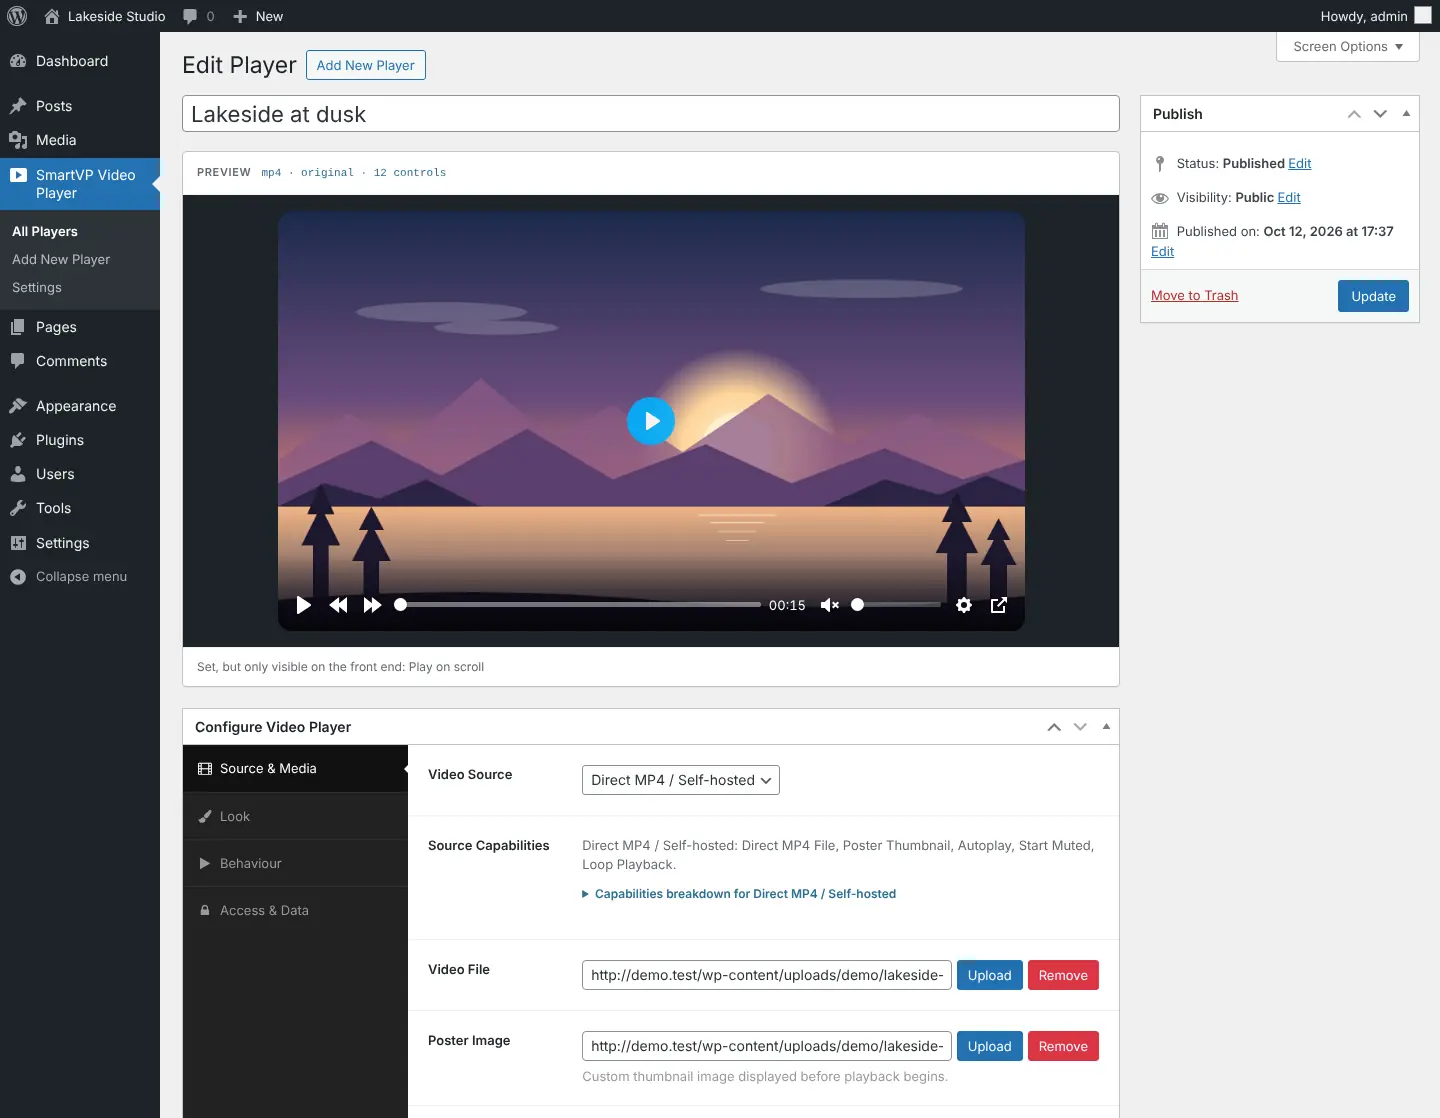Image resolution: width=1440 pixels, height=1118 pixels.
Task: Open the player settings gear icon
Action: (x=964, y=605)
